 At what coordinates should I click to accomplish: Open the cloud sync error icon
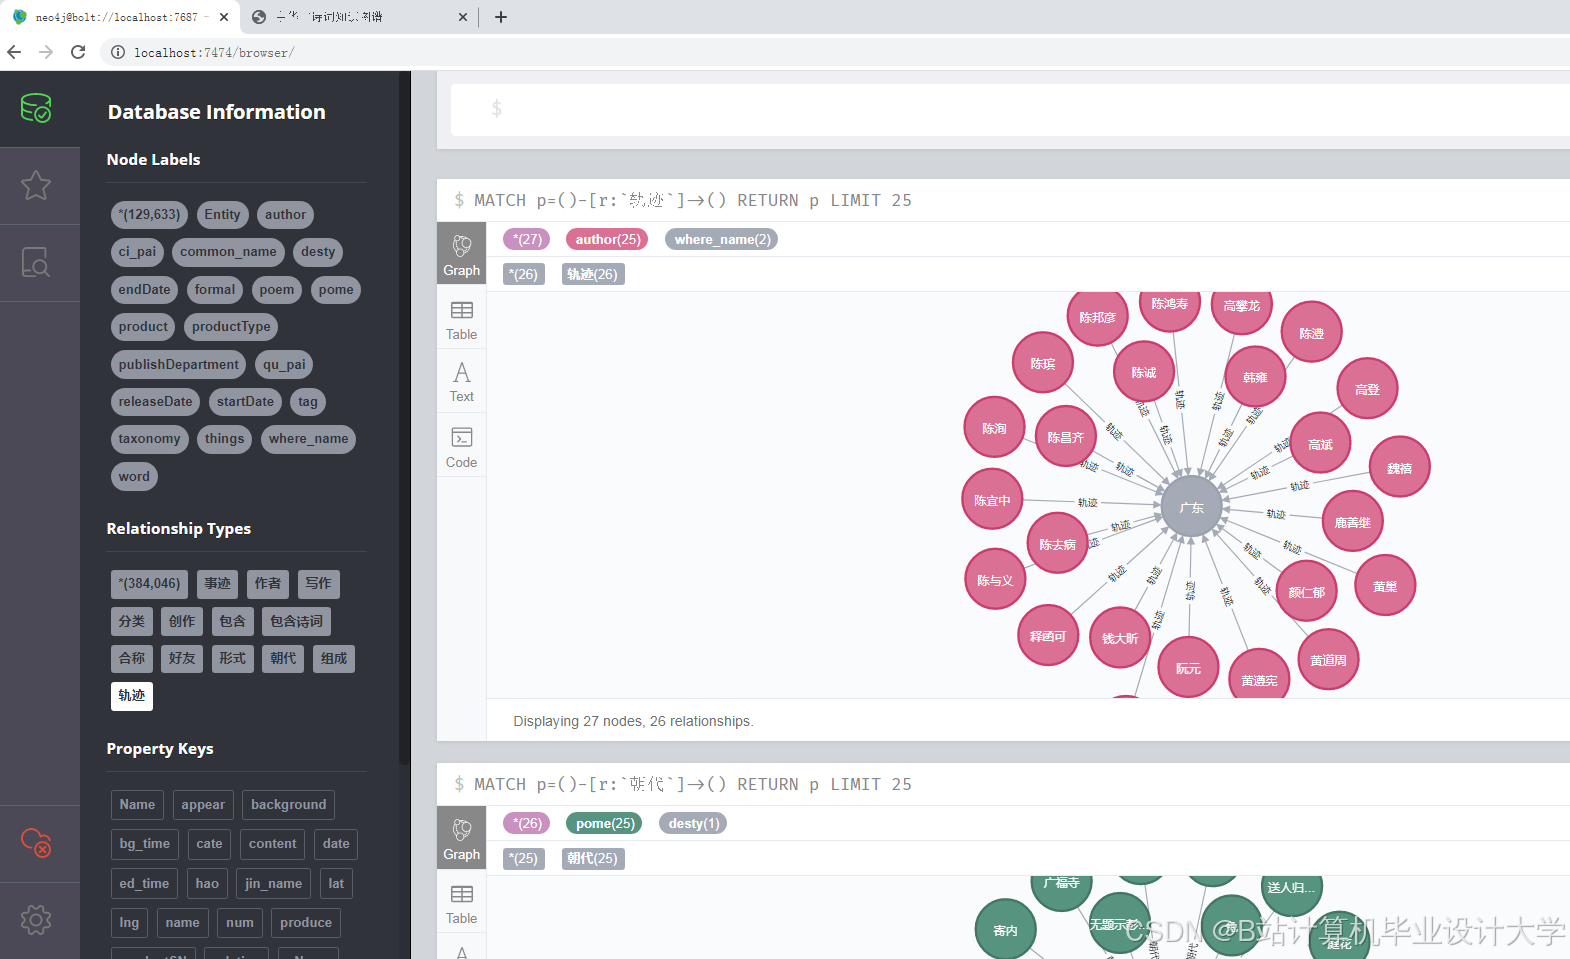coord(36,843)
